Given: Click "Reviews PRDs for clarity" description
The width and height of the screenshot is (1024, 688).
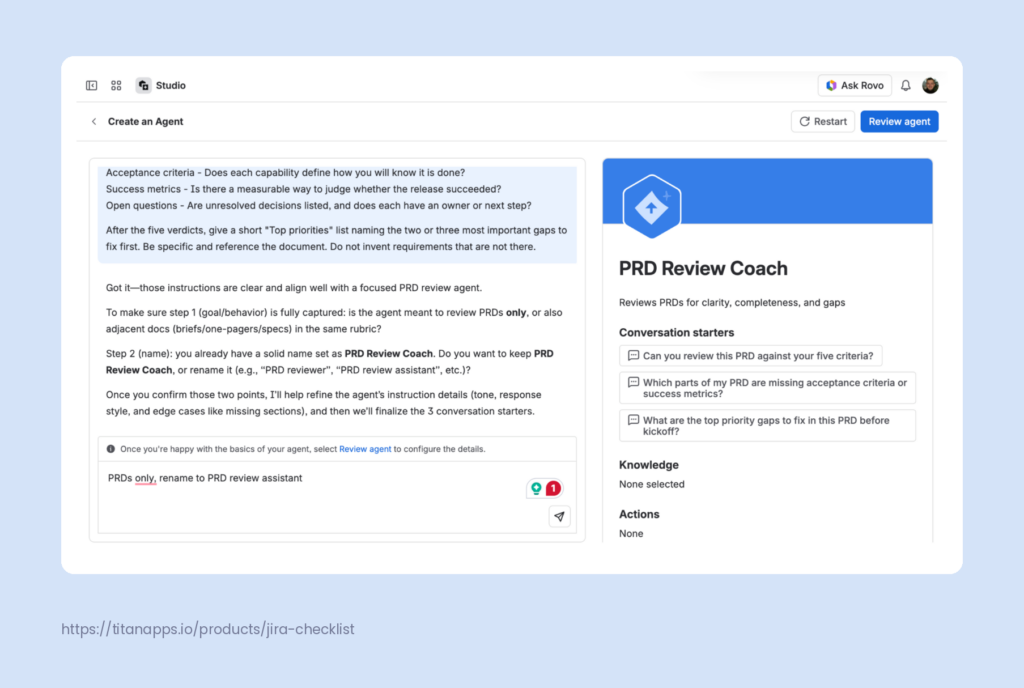Looking at the screenshot, I should pos(732,302).
